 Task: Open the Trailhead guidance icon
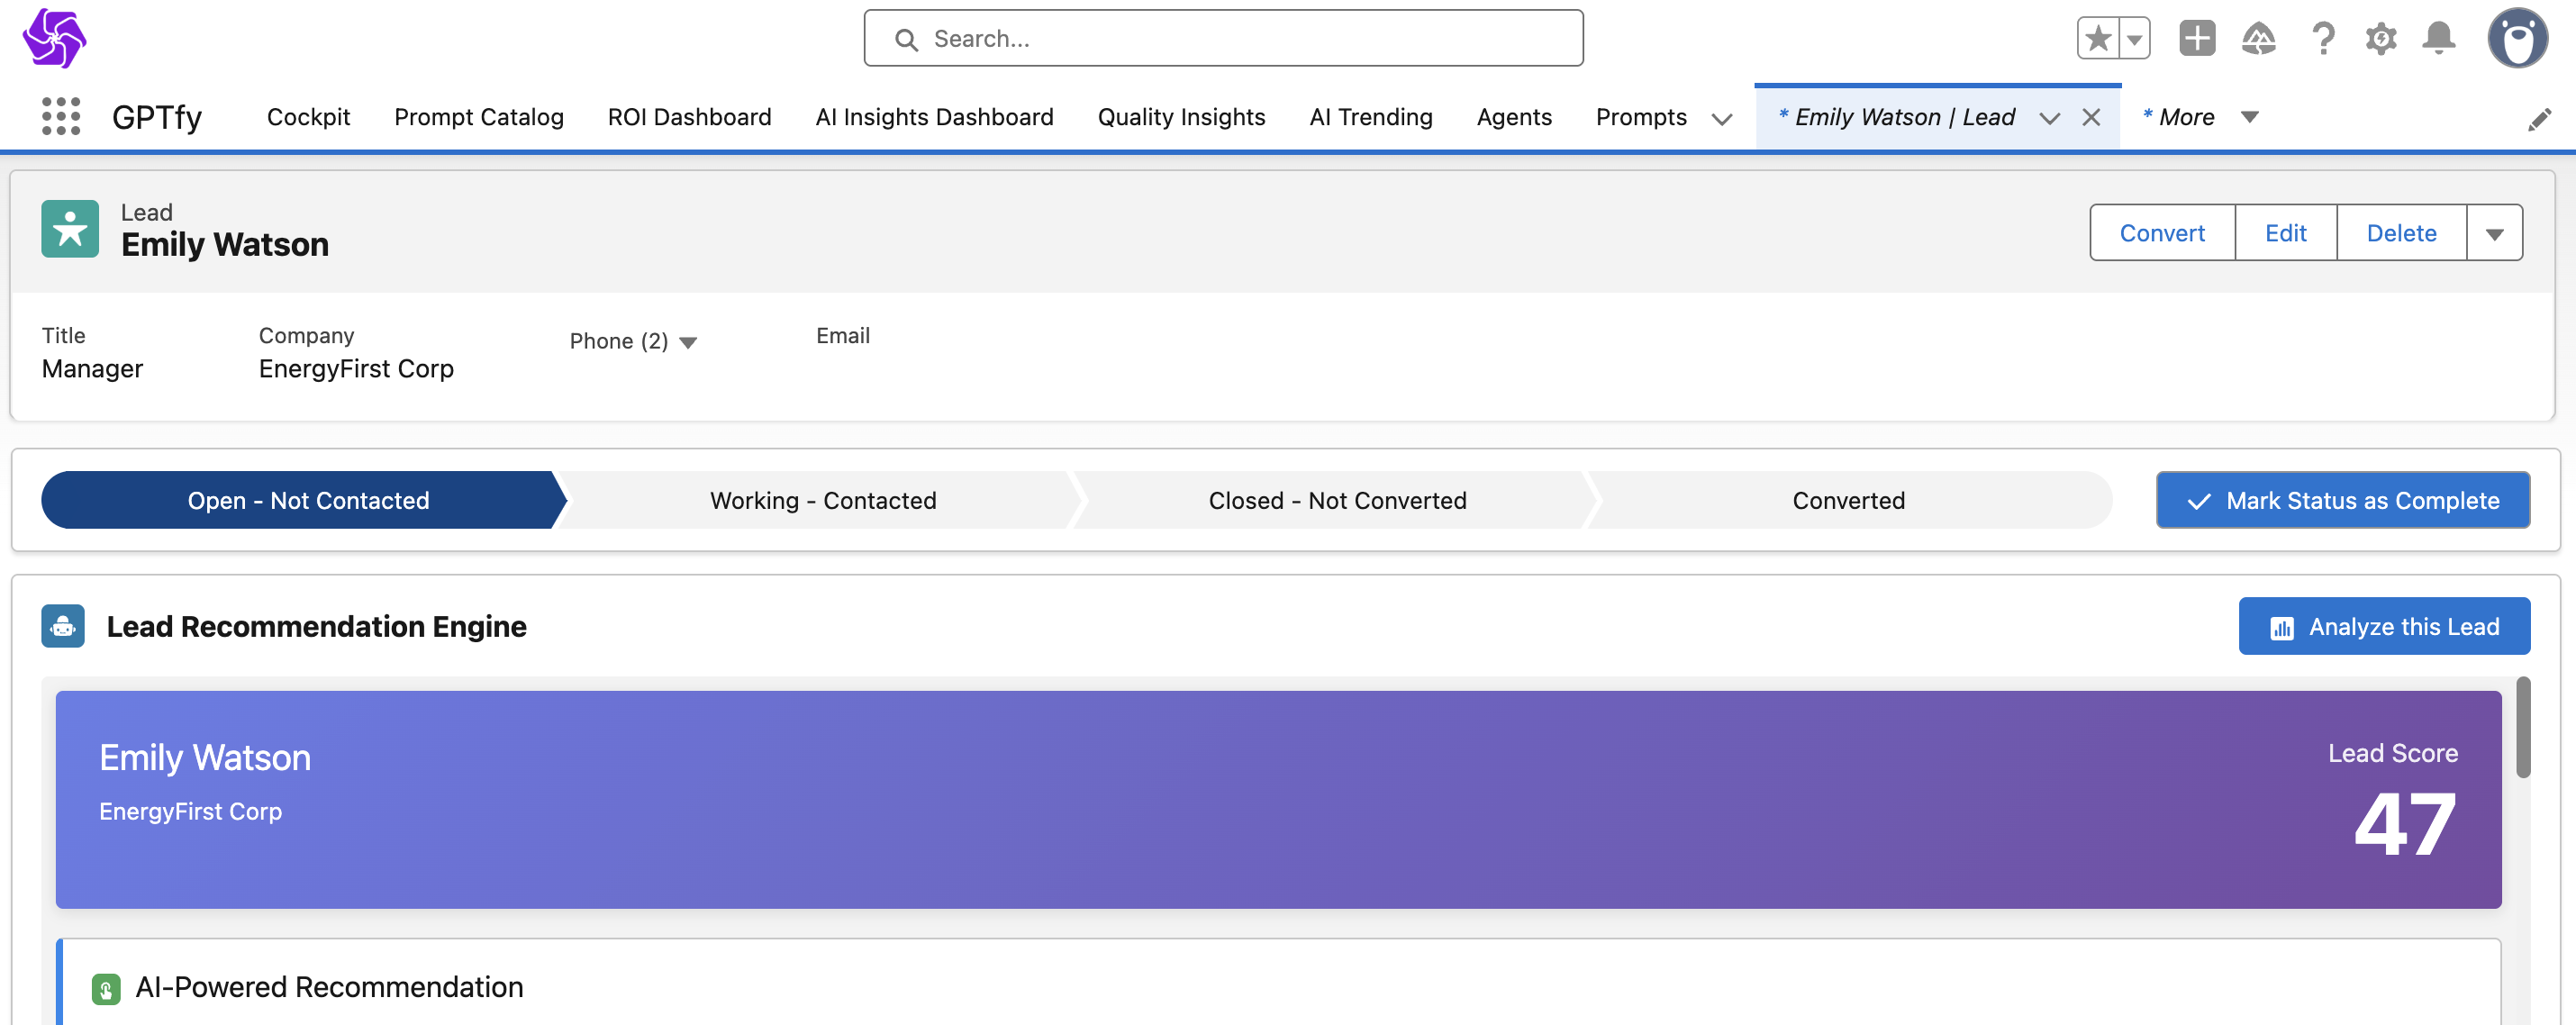[x=2259, y=39]
